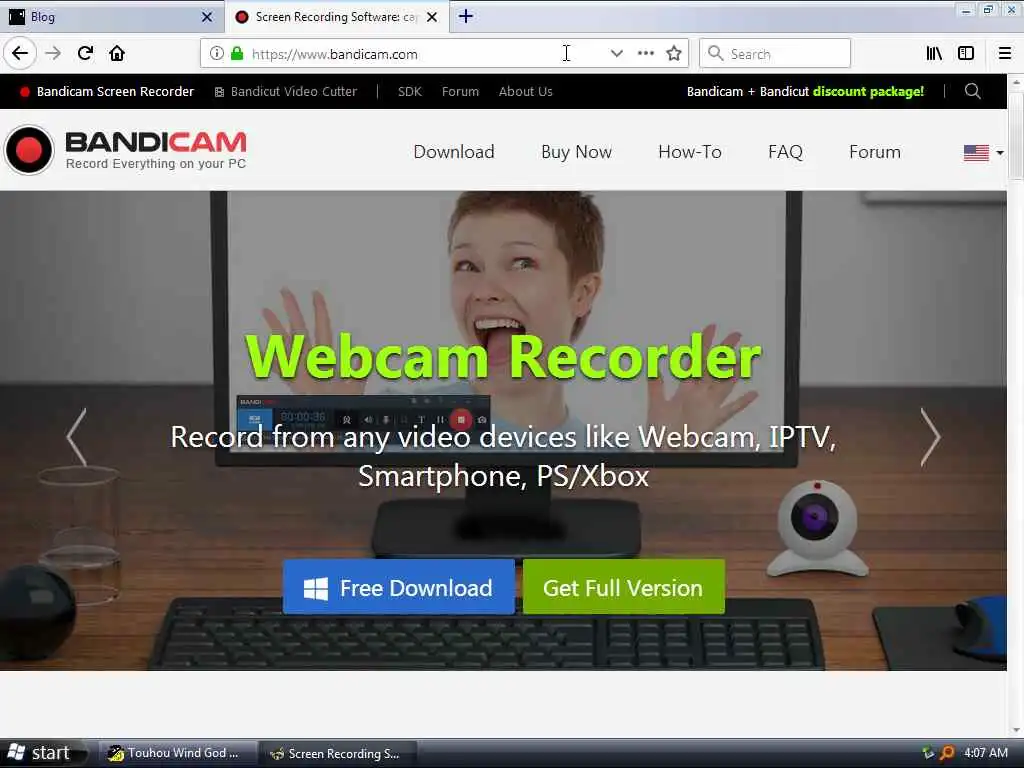Image resolution: width=1024 pixels, height=768 pixels.
Task: Open the language flag dropdown
Action: coord(983,153)
